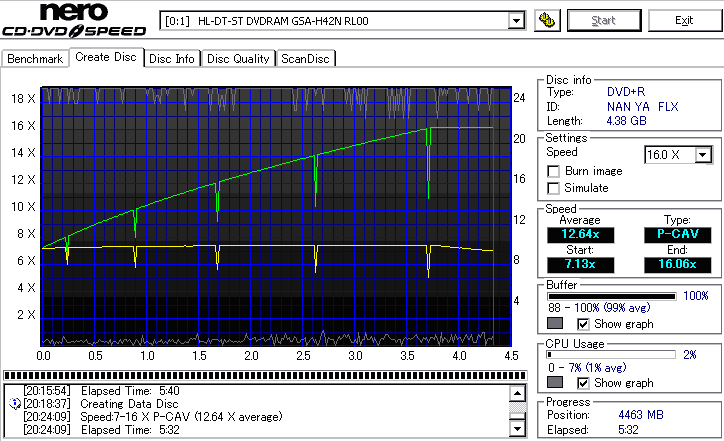Screen dimensions: 724x441
Task: Switch to the Benchmark tab
Action: [35, 59]
